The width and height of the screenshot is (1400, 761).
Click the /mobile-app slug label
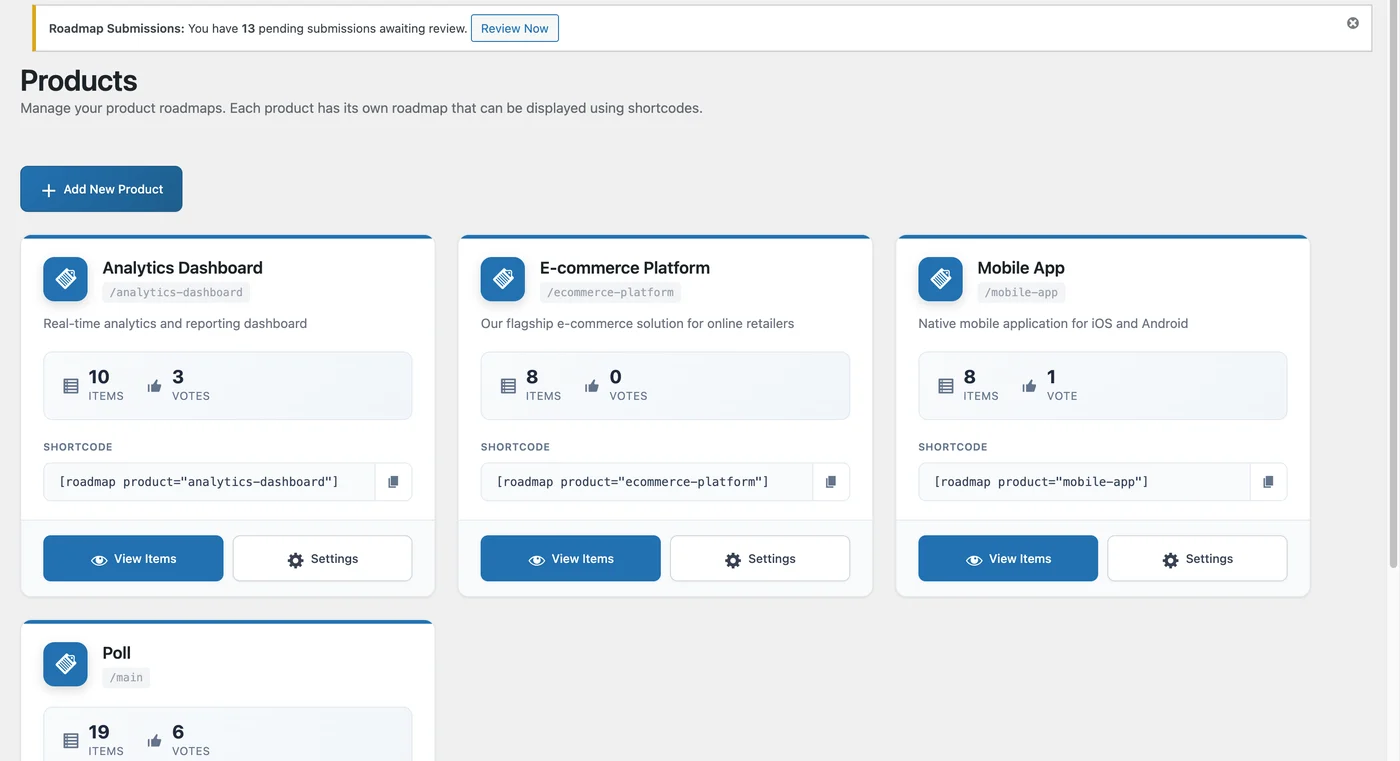pyautogui.click(x=1021, y=293)
